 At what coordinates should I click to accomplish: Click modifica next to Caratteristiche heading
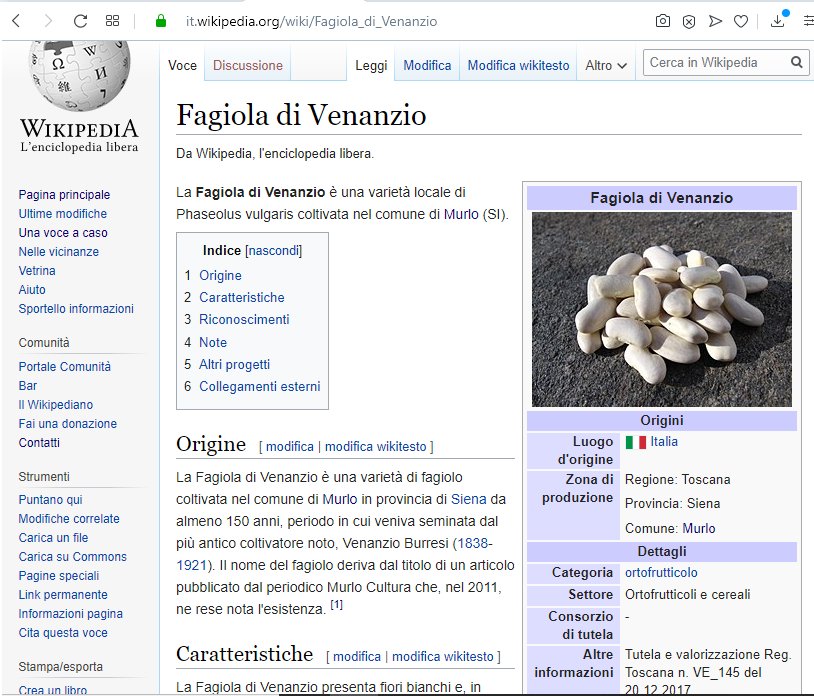tap(357, 657)
